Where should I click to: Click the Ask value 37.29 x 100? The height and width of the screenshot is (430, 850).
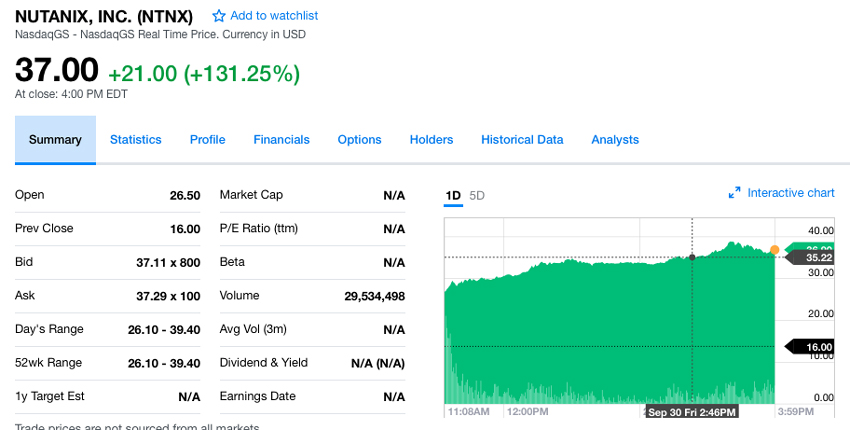168,296
